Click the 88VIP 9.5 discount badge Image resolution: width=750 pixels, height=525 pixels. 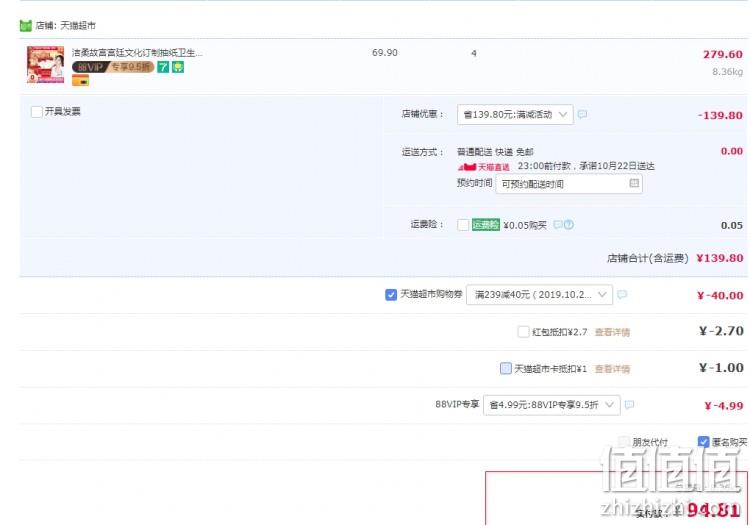tap(113, 67)
